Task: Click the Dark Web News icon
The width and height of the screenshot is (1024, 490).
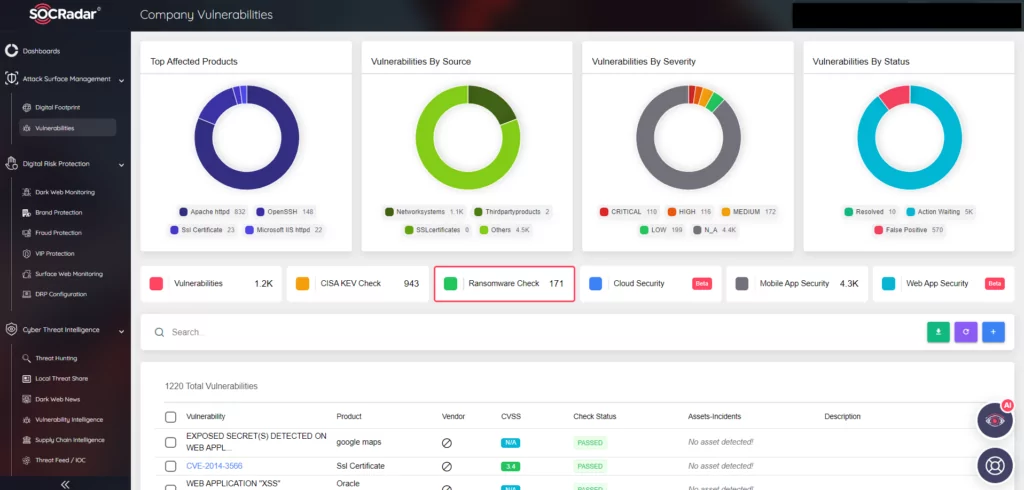Action: tap(27, 399)
